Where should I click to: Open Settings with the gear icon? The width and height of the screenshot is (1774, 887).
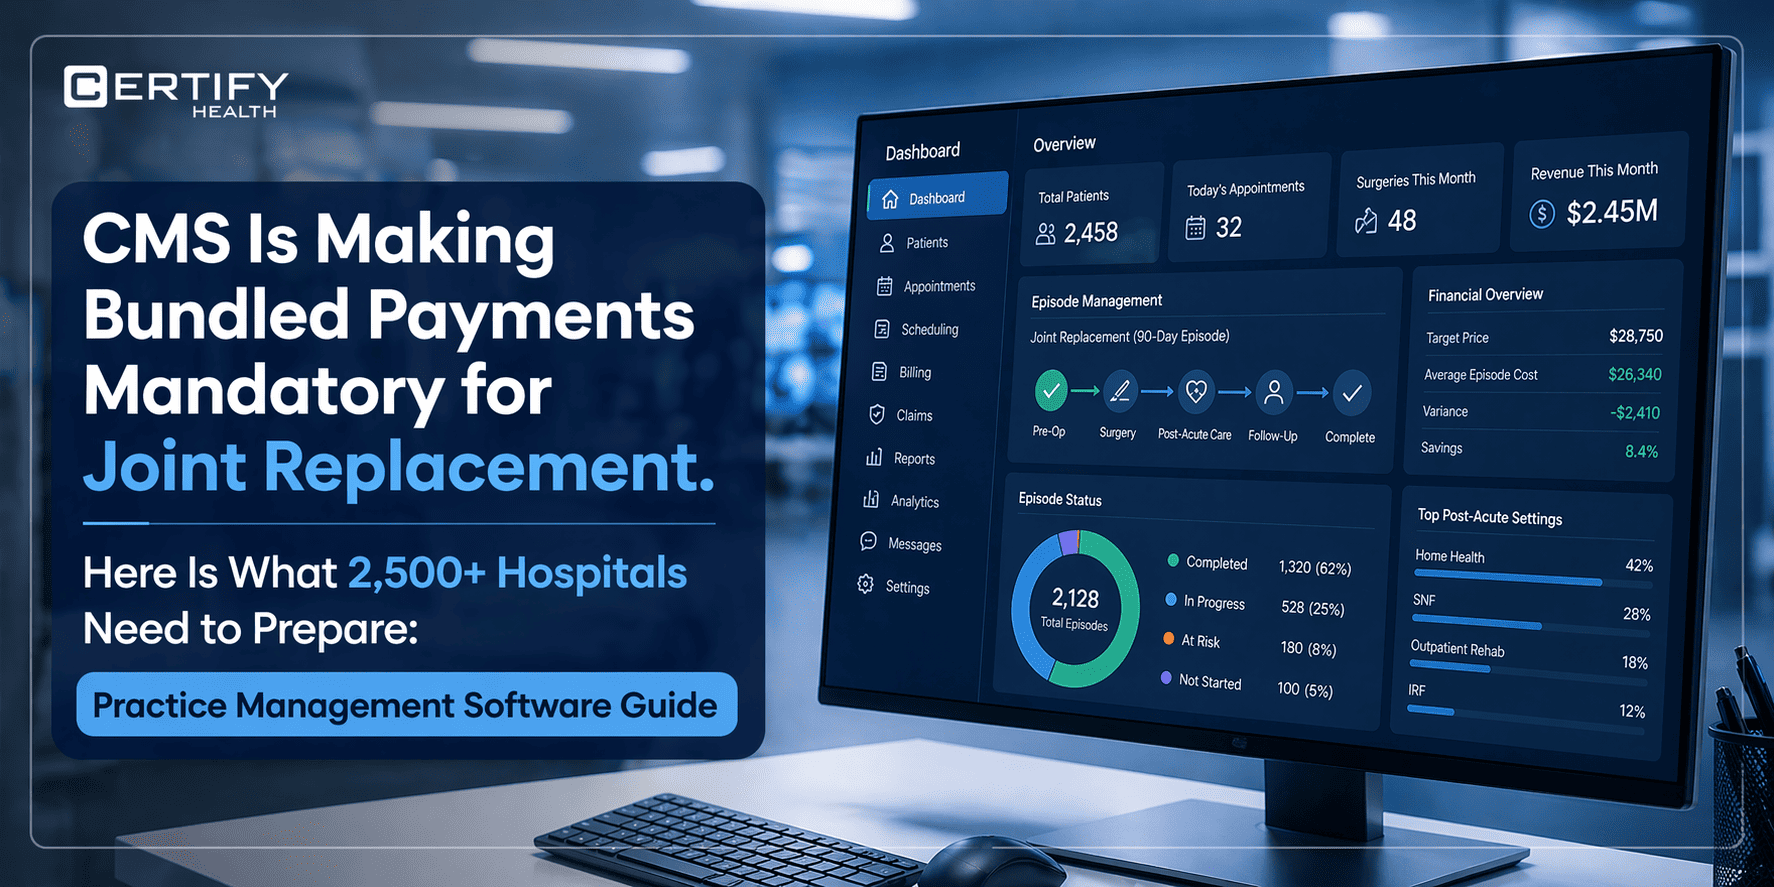coord(866,585)
